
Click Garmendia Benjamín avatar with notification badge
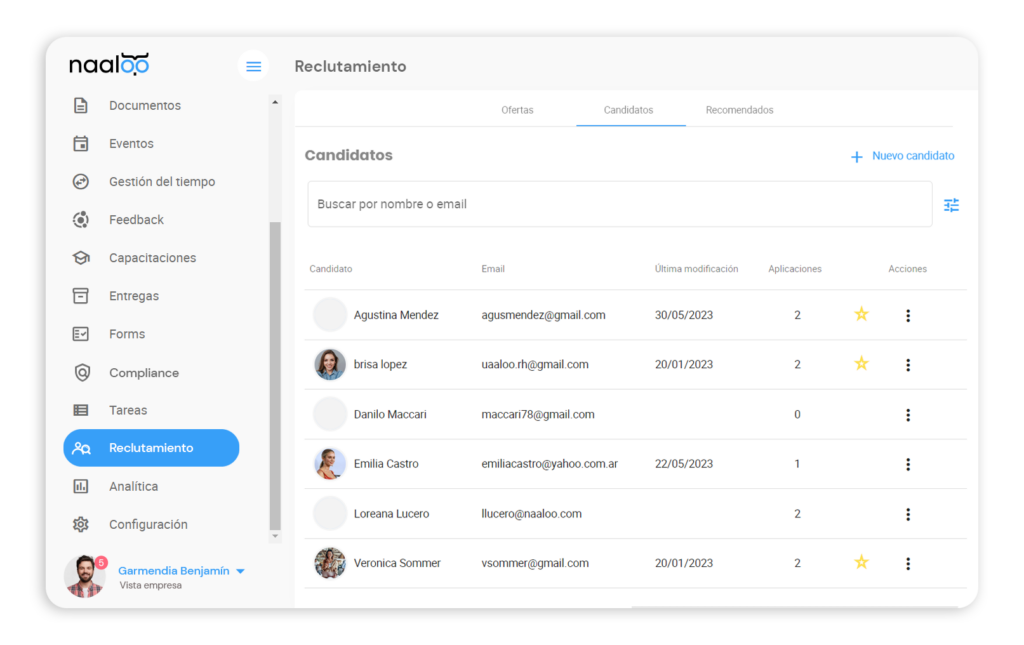pyautogui.click(x=85, y=576)
